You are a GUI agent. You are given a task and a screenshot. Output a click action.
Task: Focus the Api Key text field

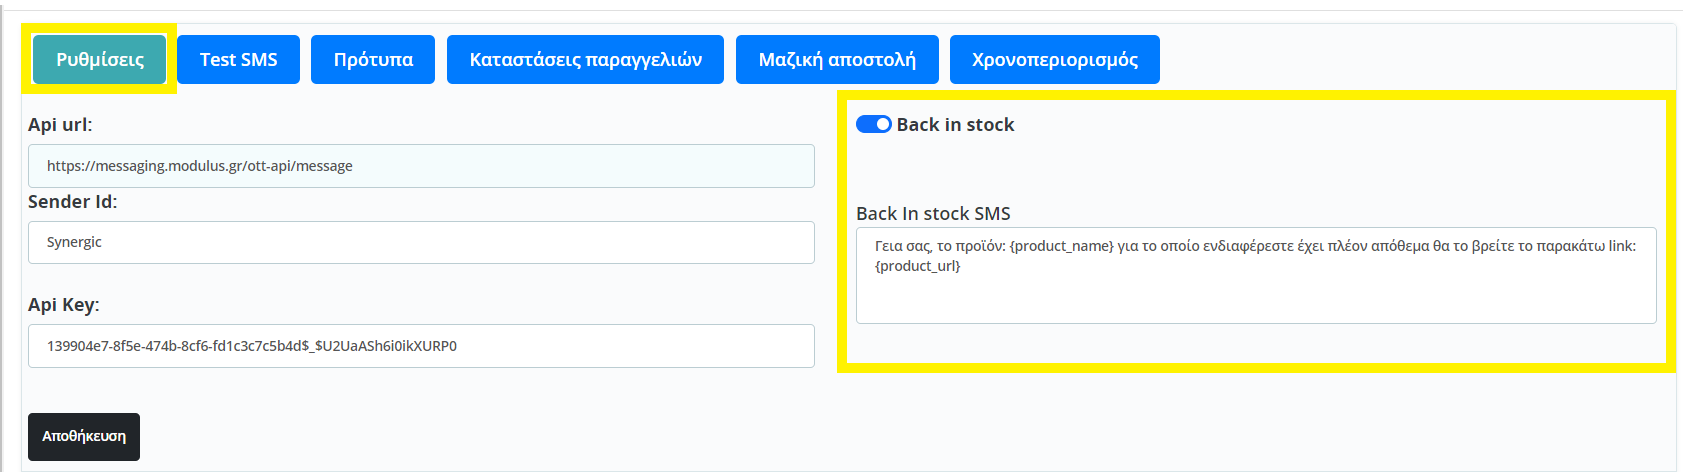(421, 346)
